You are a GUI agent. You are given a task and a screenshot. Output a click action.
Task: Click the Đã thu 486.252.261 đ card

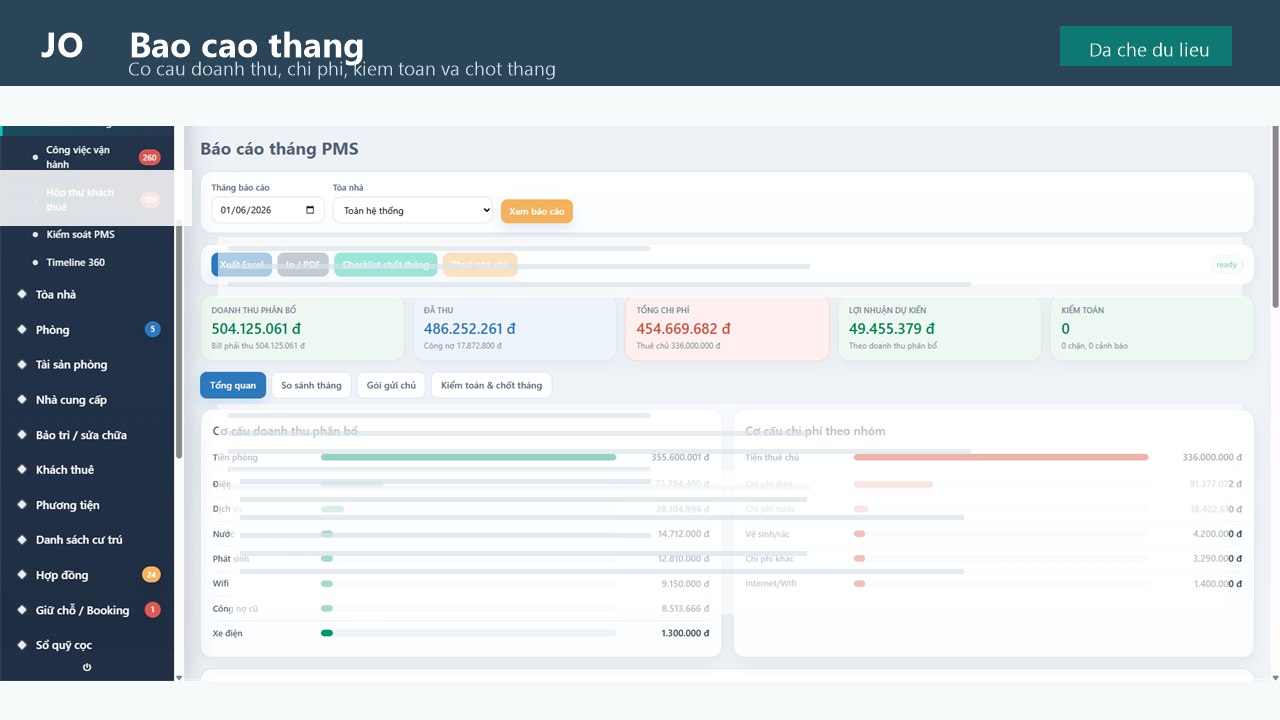click(515, 328)
